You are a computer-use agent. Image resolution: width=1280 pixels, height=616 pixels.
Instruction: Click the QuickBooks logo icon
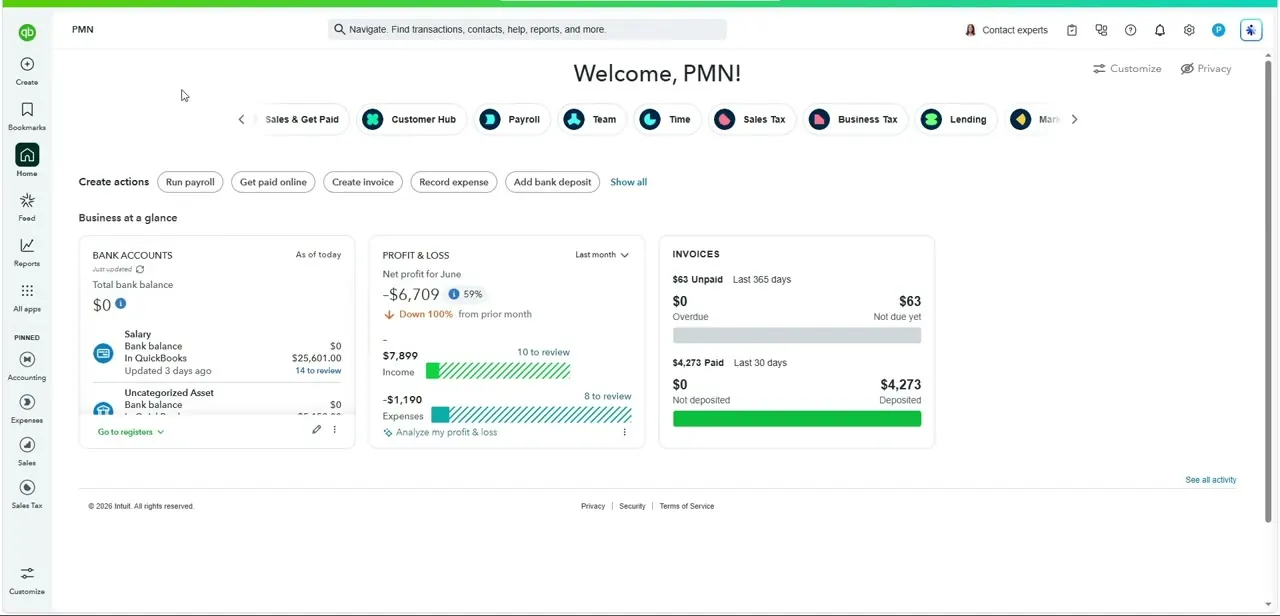tap(27, 33)
